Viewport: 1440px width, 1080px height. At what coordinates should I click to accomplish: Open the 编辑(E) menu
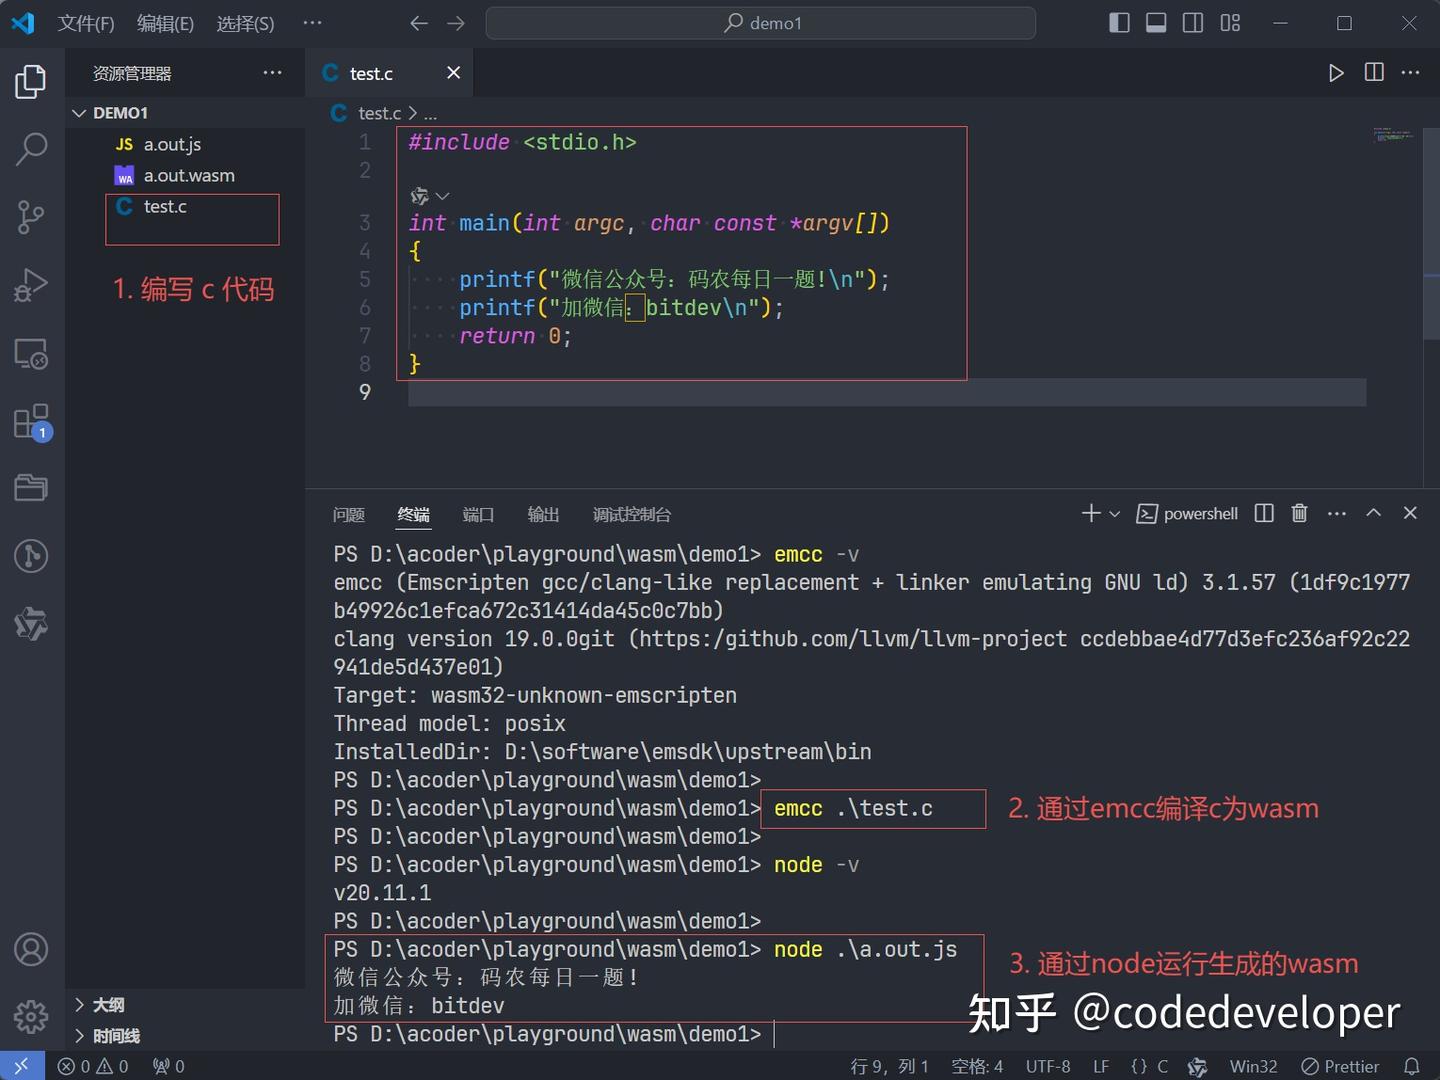click(165, 23)
